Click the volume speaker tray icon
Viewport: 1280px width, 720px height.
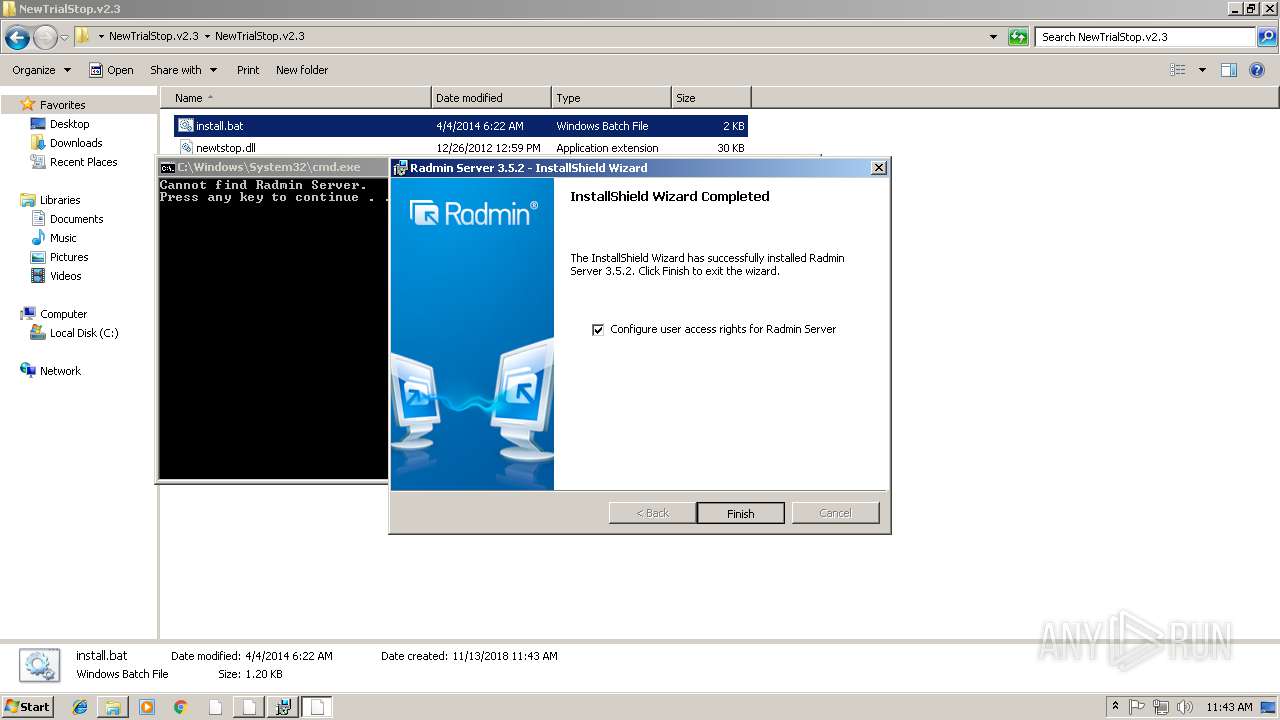1184,707
